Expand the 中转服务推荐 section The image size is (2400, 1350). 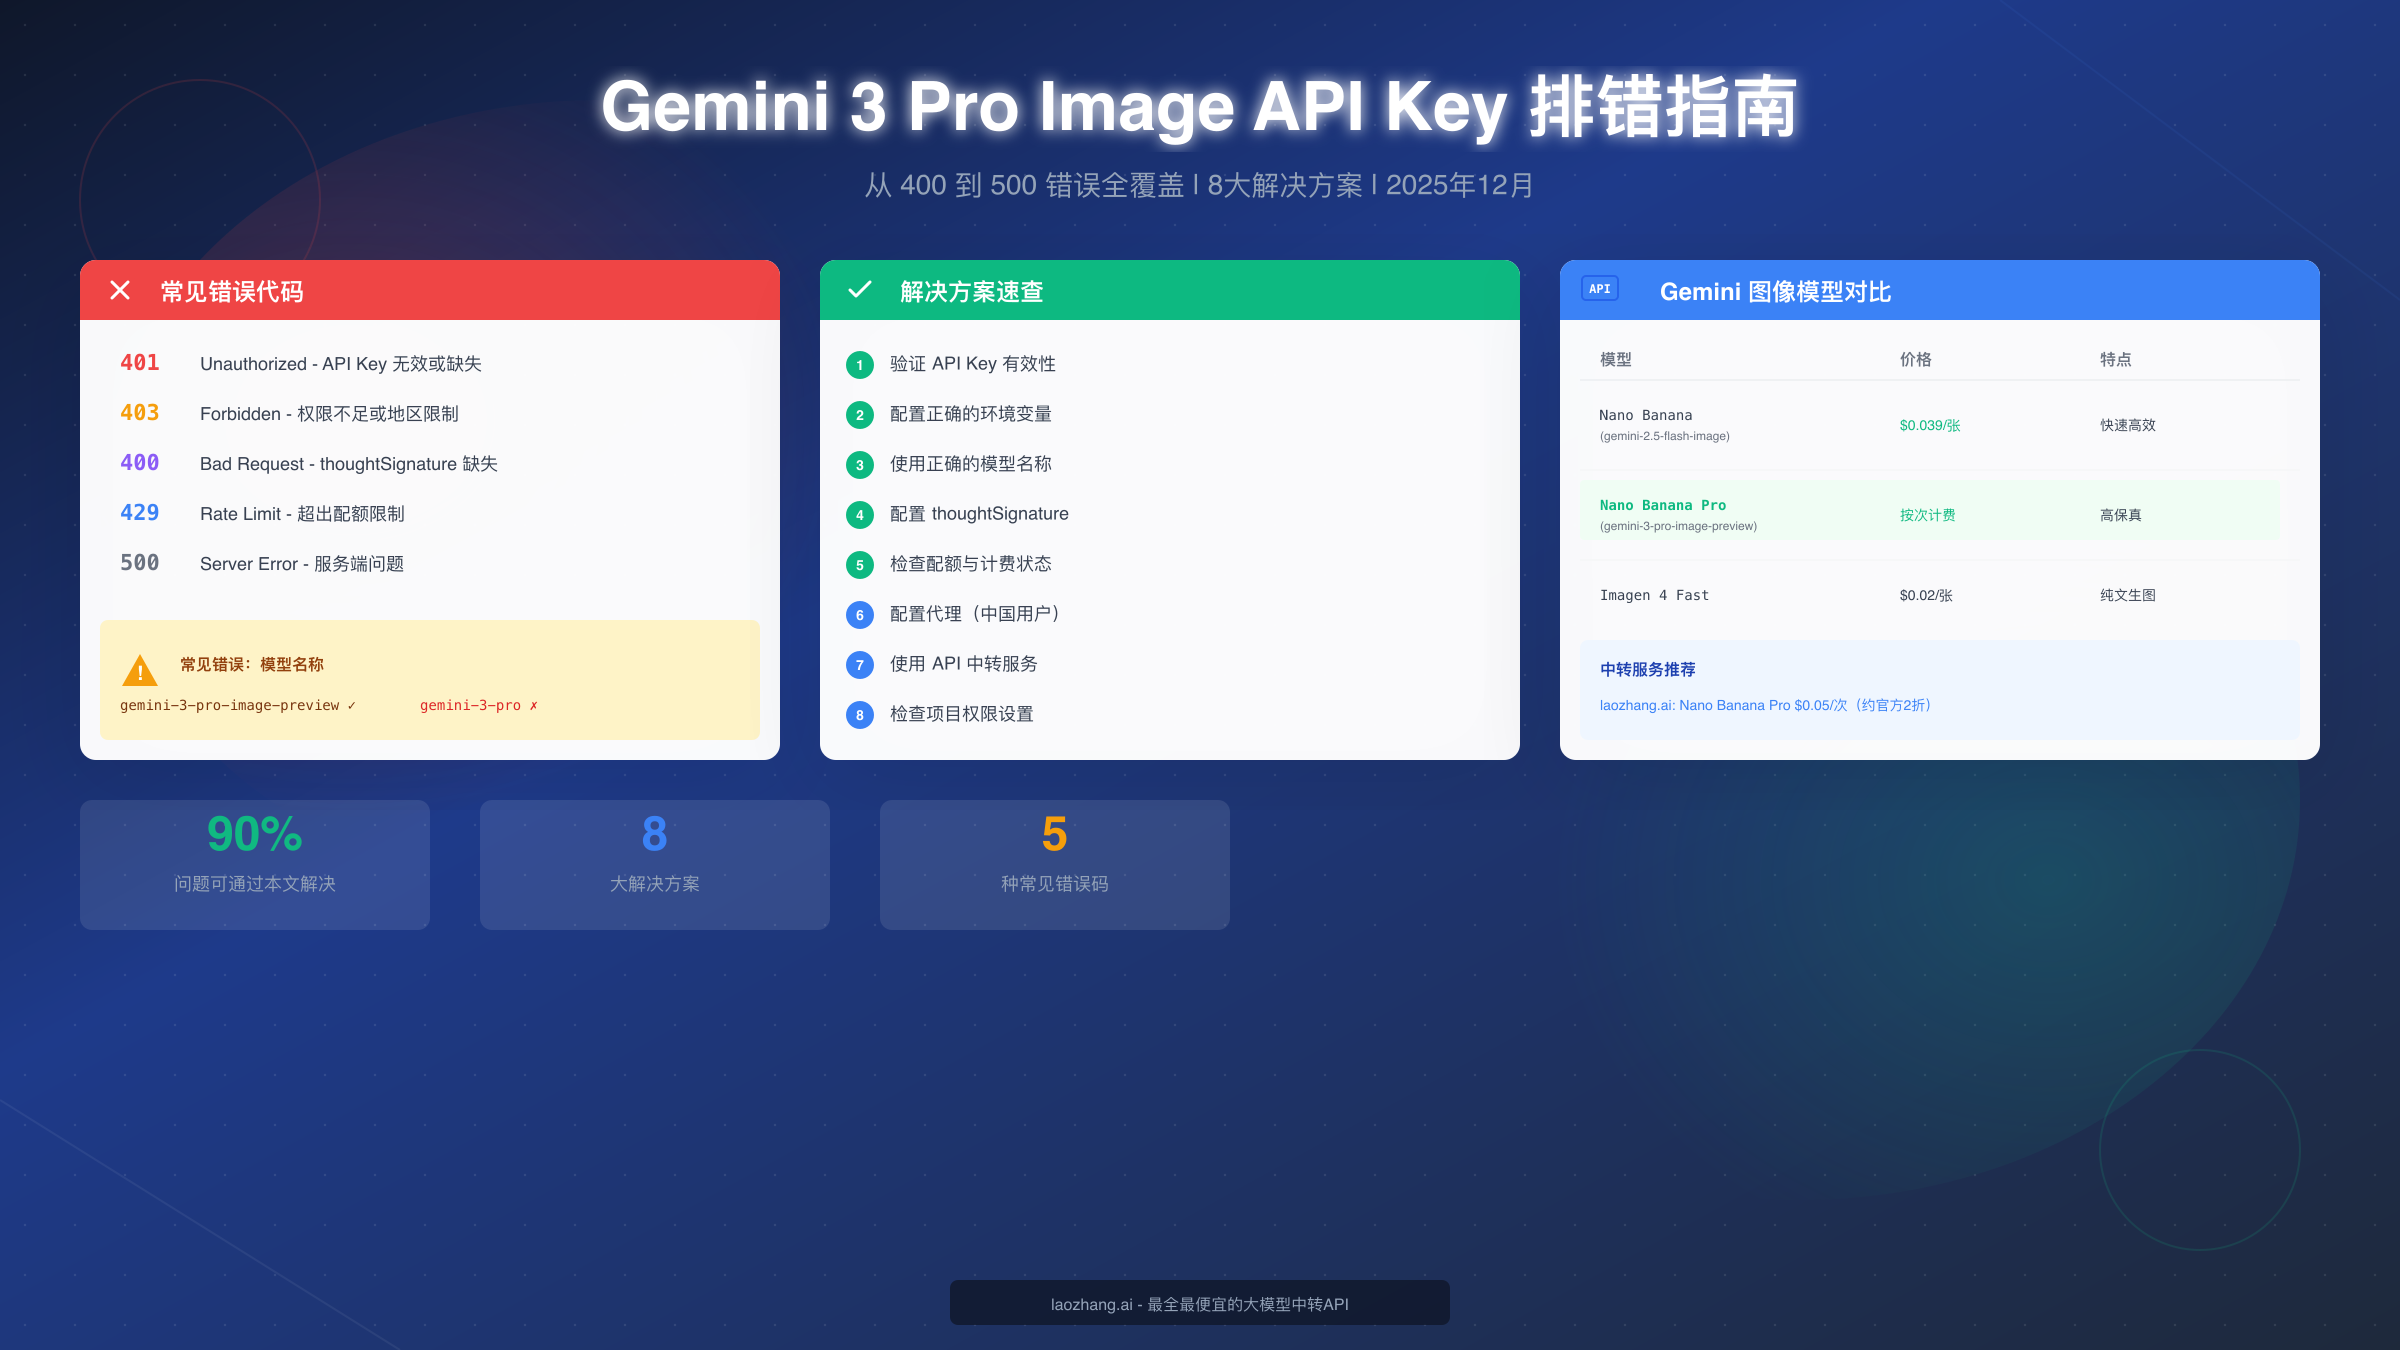[1649, 669]
